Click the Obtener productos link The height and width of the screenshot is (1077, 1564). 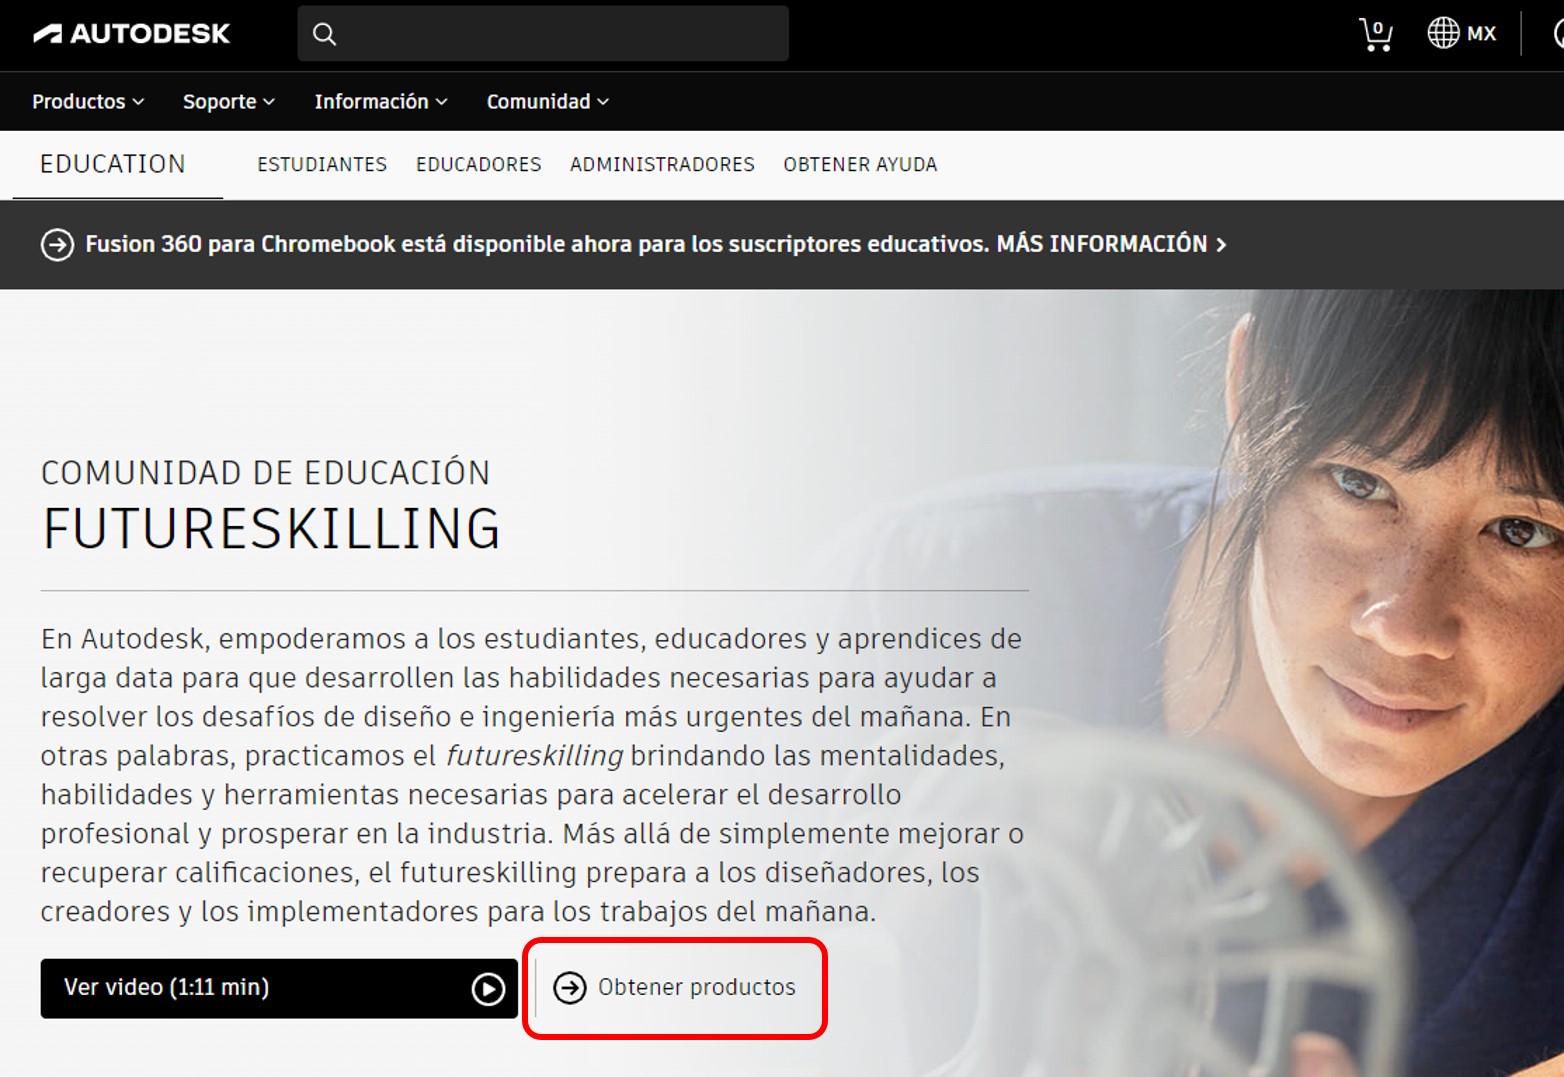tap(675, 988)
